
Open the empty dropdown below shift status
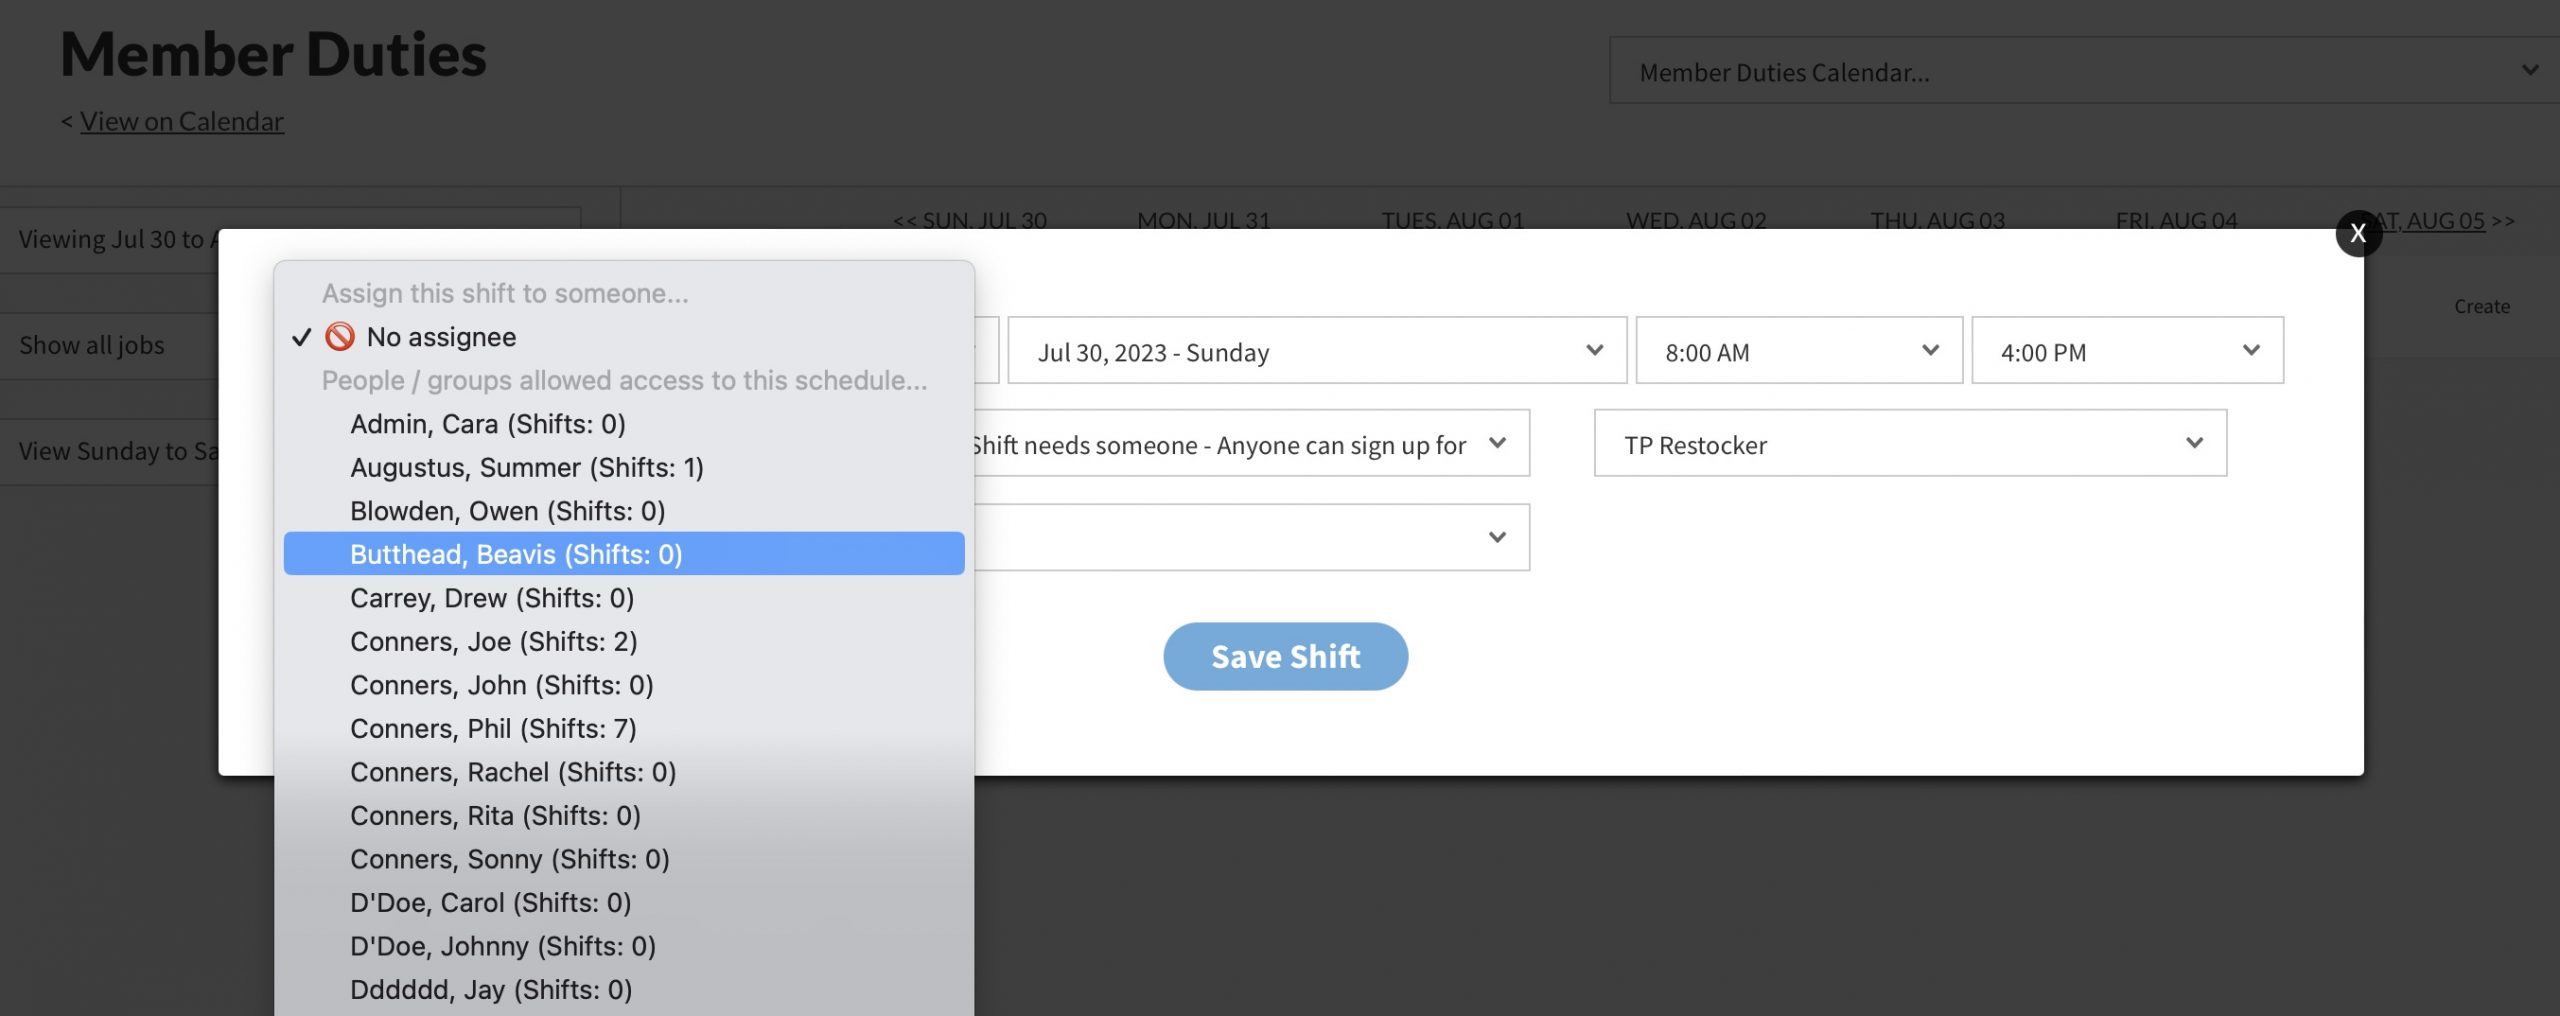[1250, 538]
